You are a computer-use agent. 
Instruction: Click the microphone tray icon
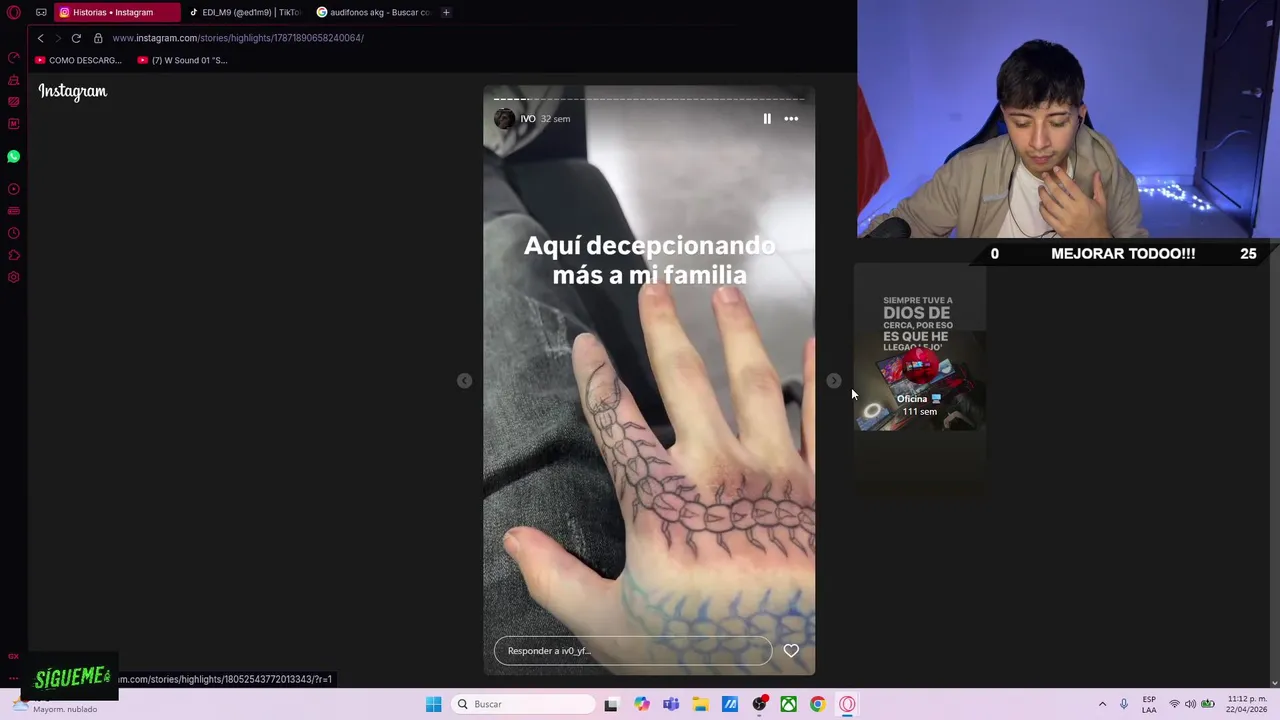tap(1124, 704)
